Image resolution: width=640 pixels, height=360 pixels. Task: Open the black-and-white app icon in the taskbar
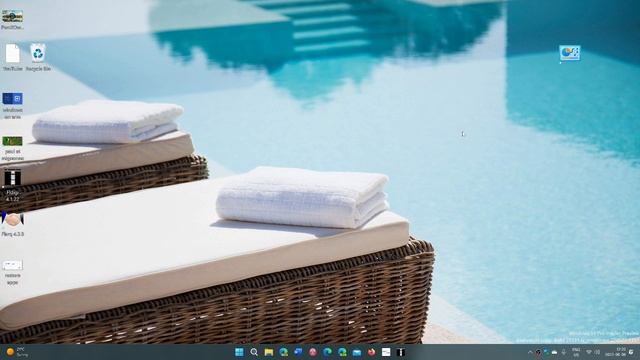(401, 352)
